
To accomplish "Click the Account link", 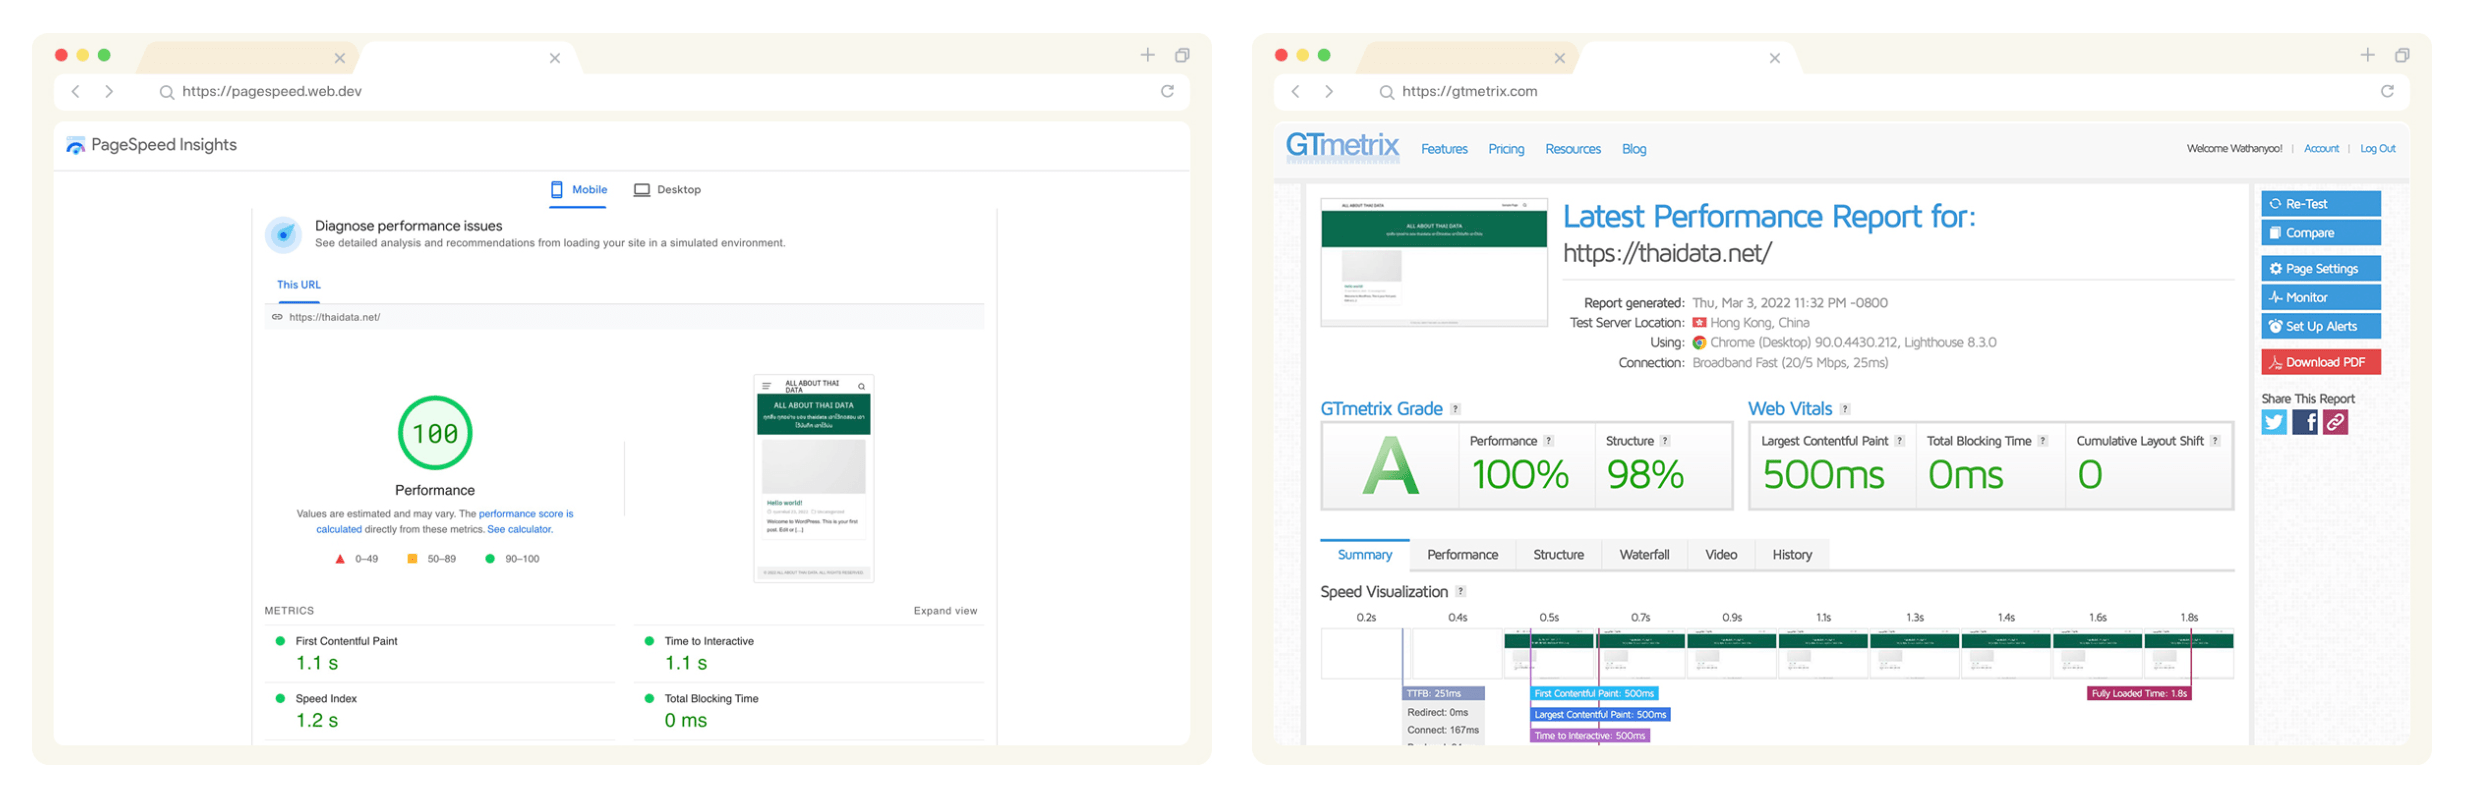I will [2321, 148].
